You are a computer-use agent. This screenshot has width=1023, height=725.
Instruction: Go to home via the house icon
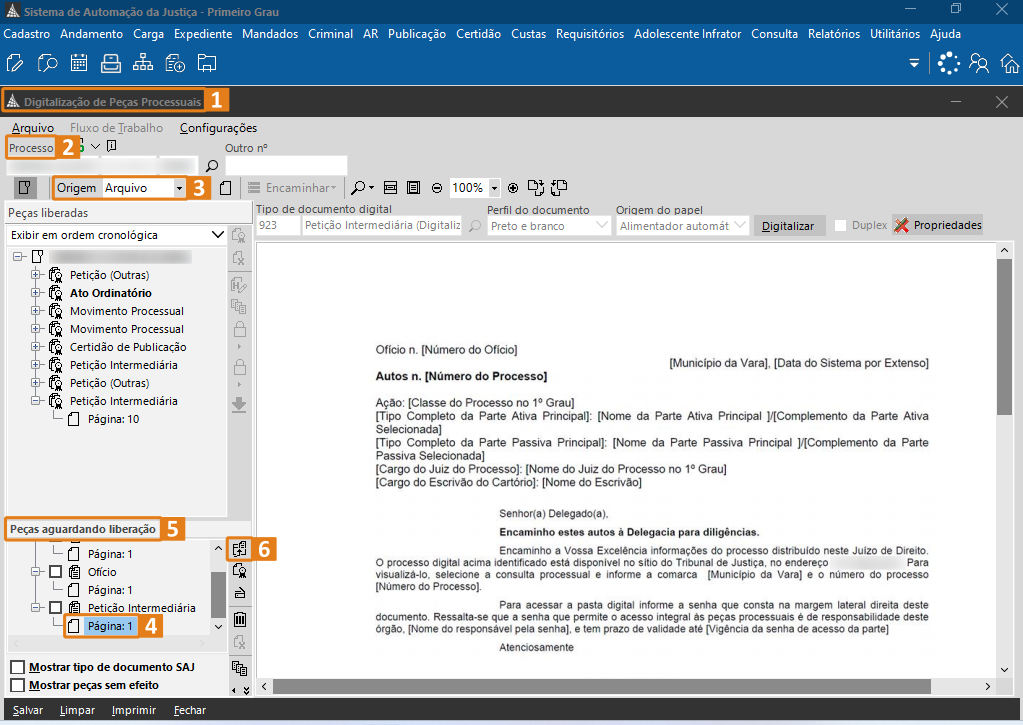(1010, 63)
